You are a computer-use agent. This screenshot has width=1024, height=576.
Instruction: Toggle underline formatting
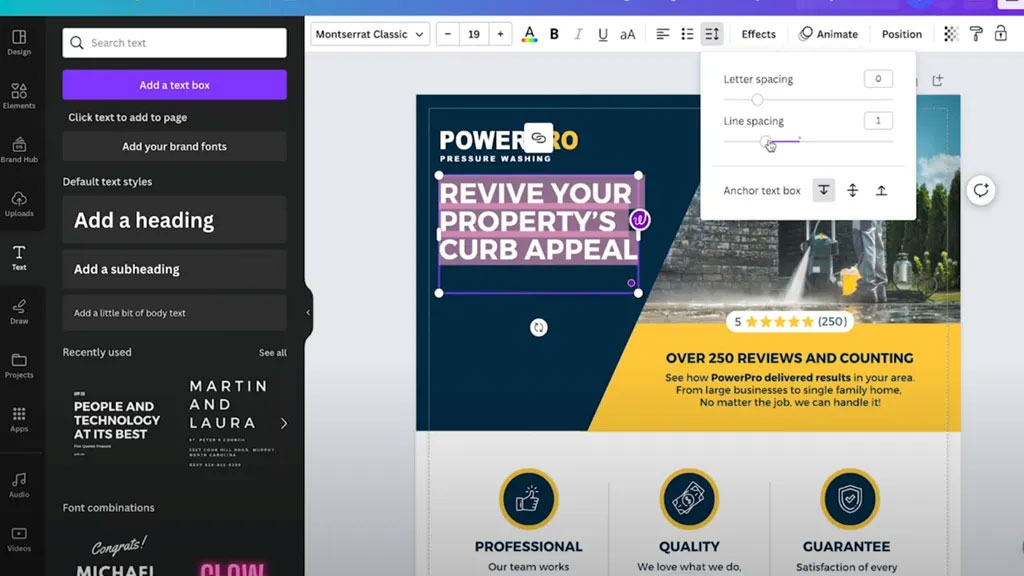point(602,34)
